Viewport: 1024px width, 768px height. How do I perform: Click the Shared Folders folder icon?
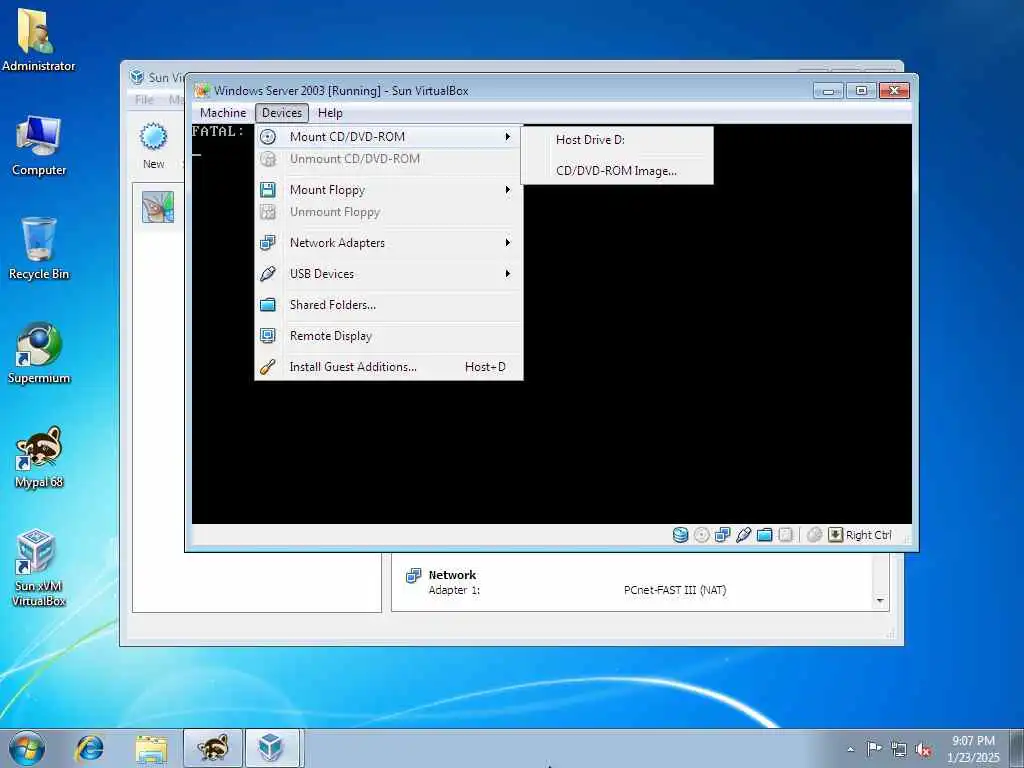point(268,305)
